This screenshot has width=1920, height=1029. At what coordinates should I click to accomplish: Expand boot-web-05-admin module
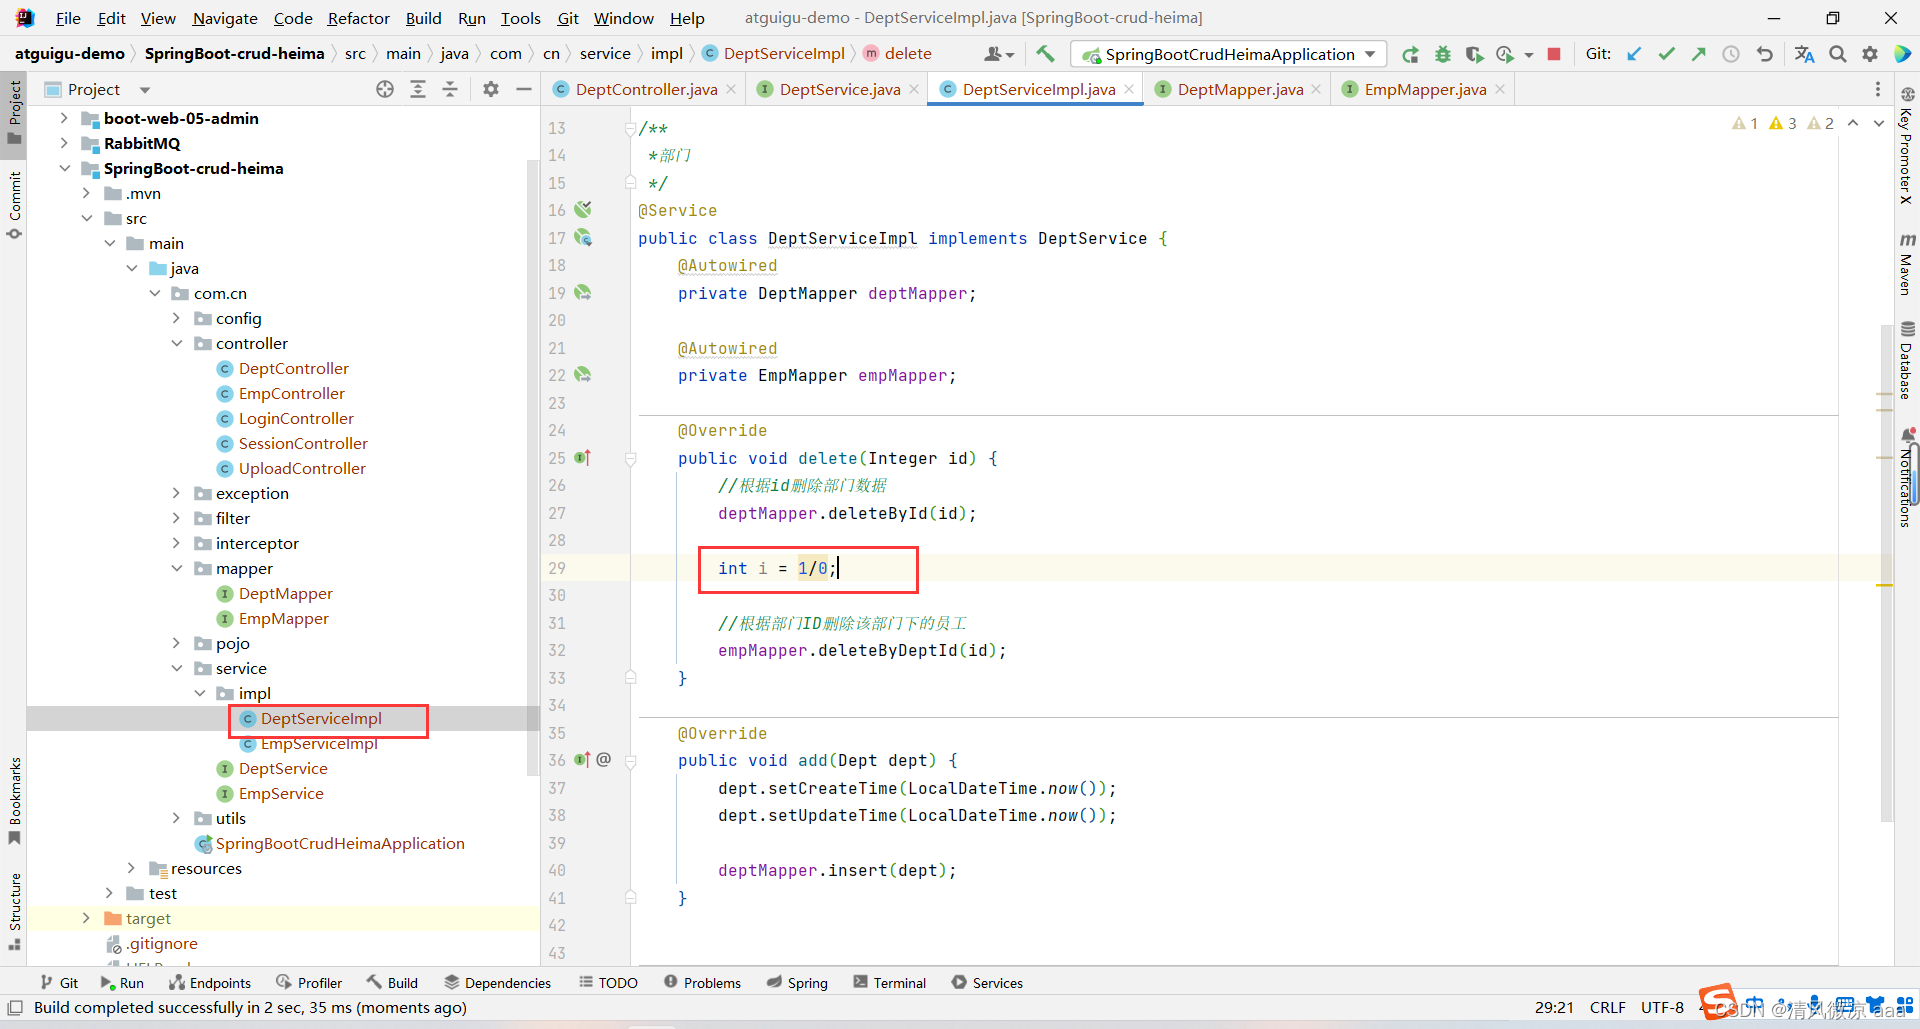pos(64,118)
